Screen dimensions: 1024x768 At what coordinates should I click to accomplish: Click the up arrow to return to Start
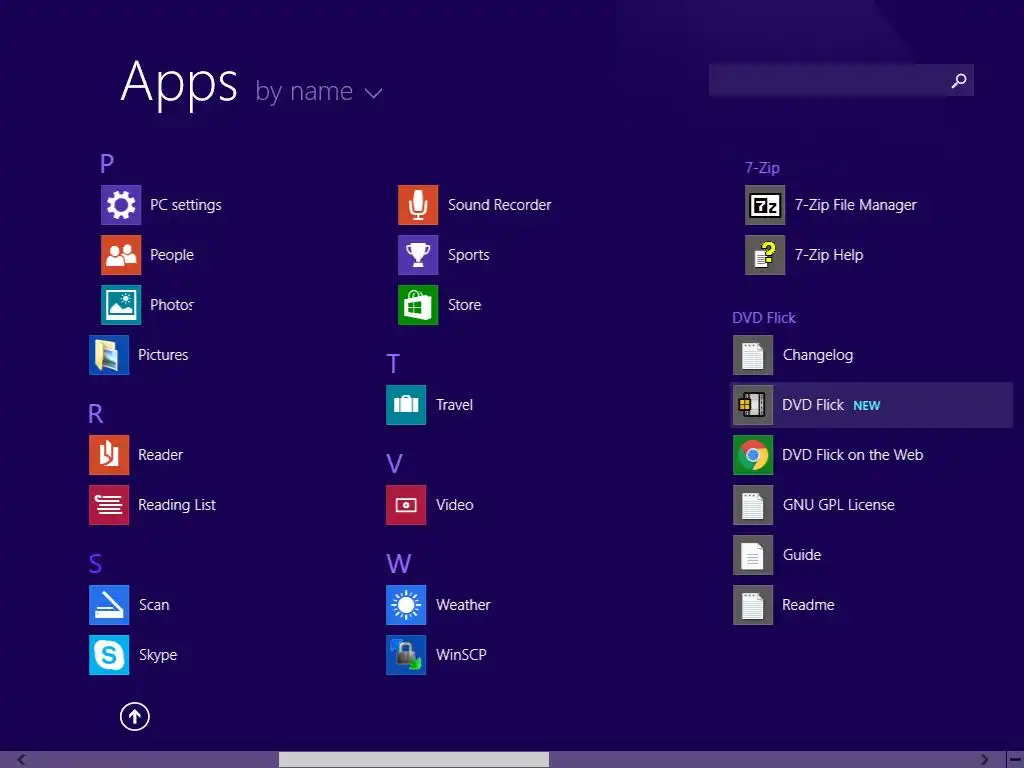pyautogui.click(x=135, y=717)
